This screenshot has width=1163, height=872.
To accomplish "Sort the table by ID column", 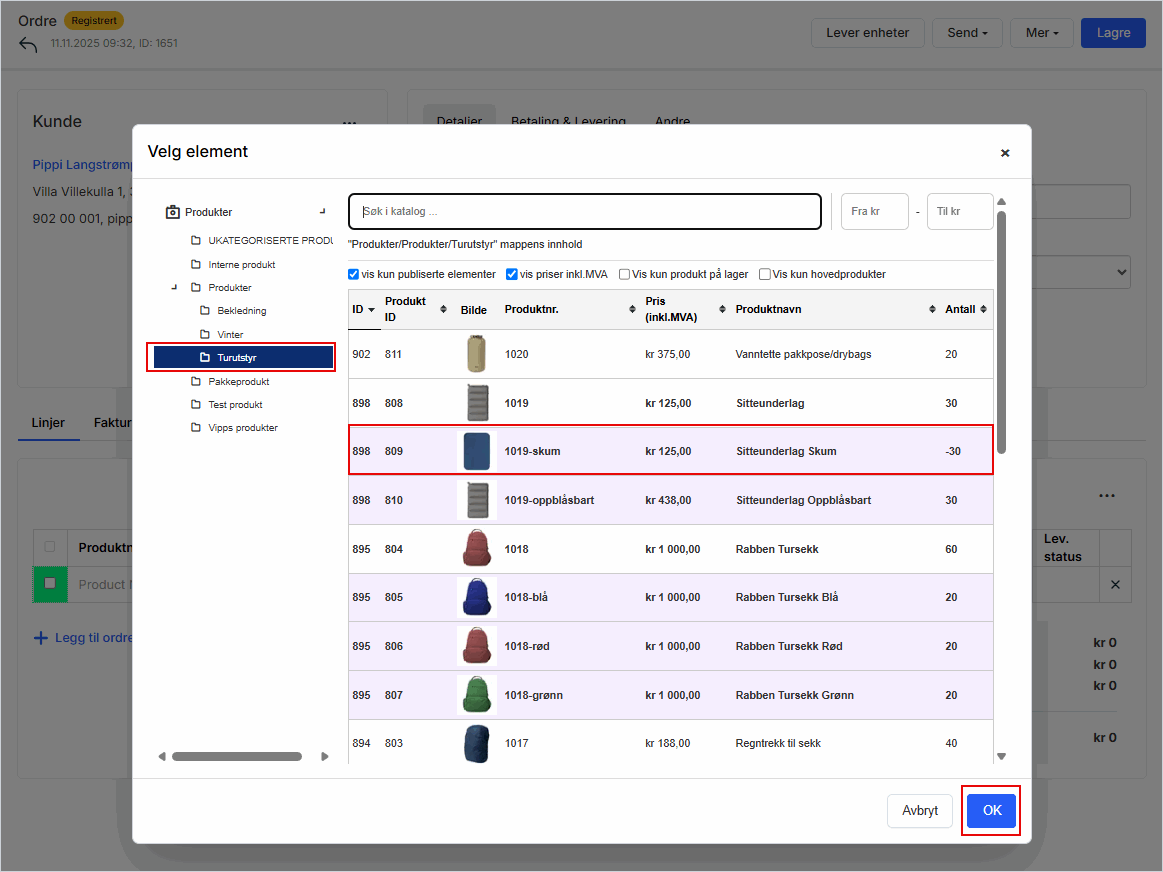I will (x=364, y=310).
